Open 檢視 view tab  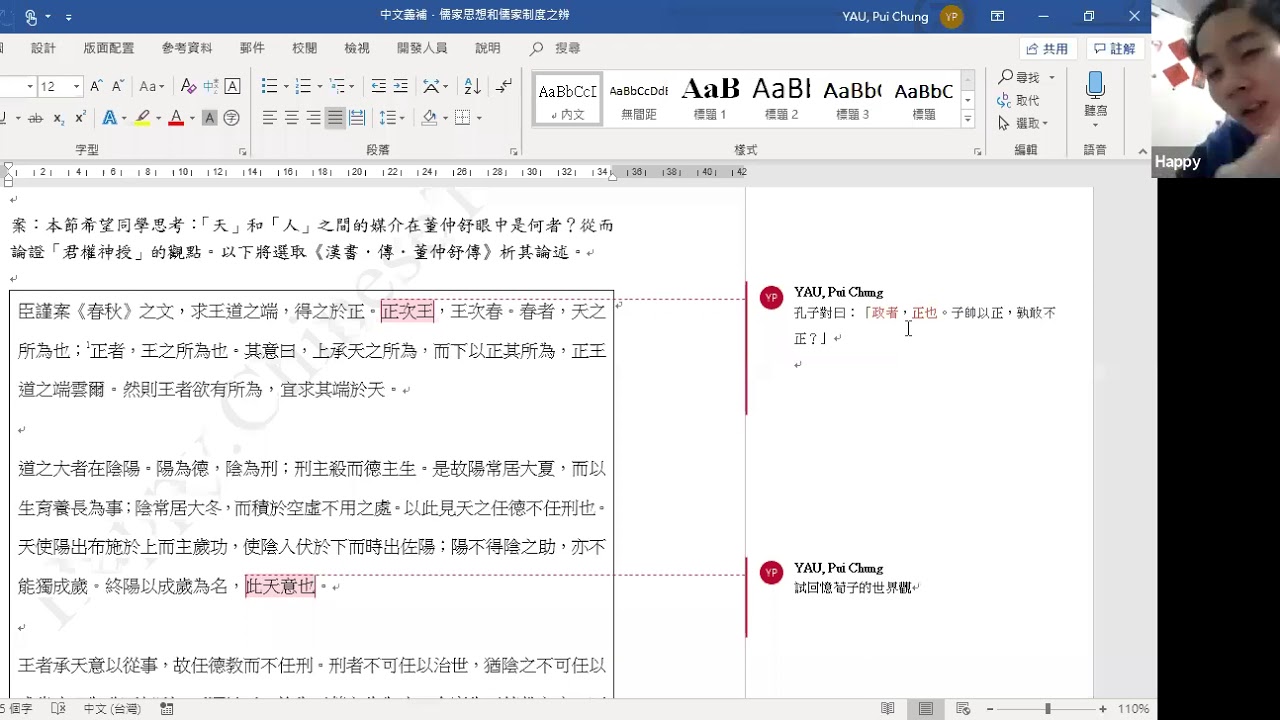[x=357, y=48]
